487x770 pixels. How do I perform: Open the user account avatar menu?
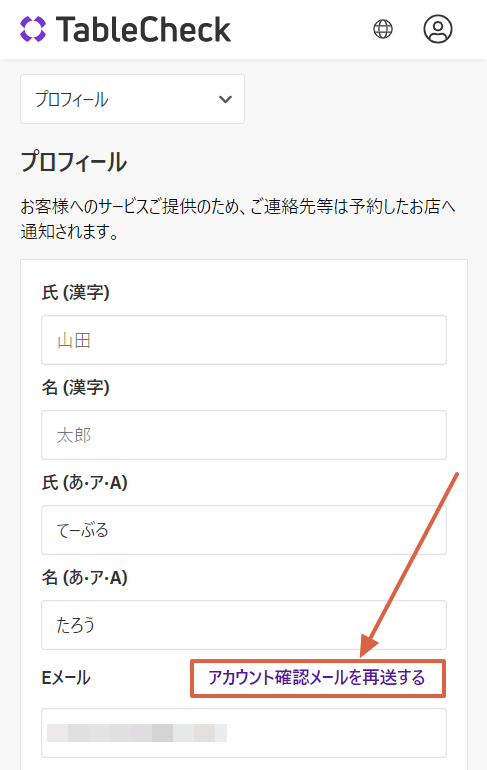[438, 29]
